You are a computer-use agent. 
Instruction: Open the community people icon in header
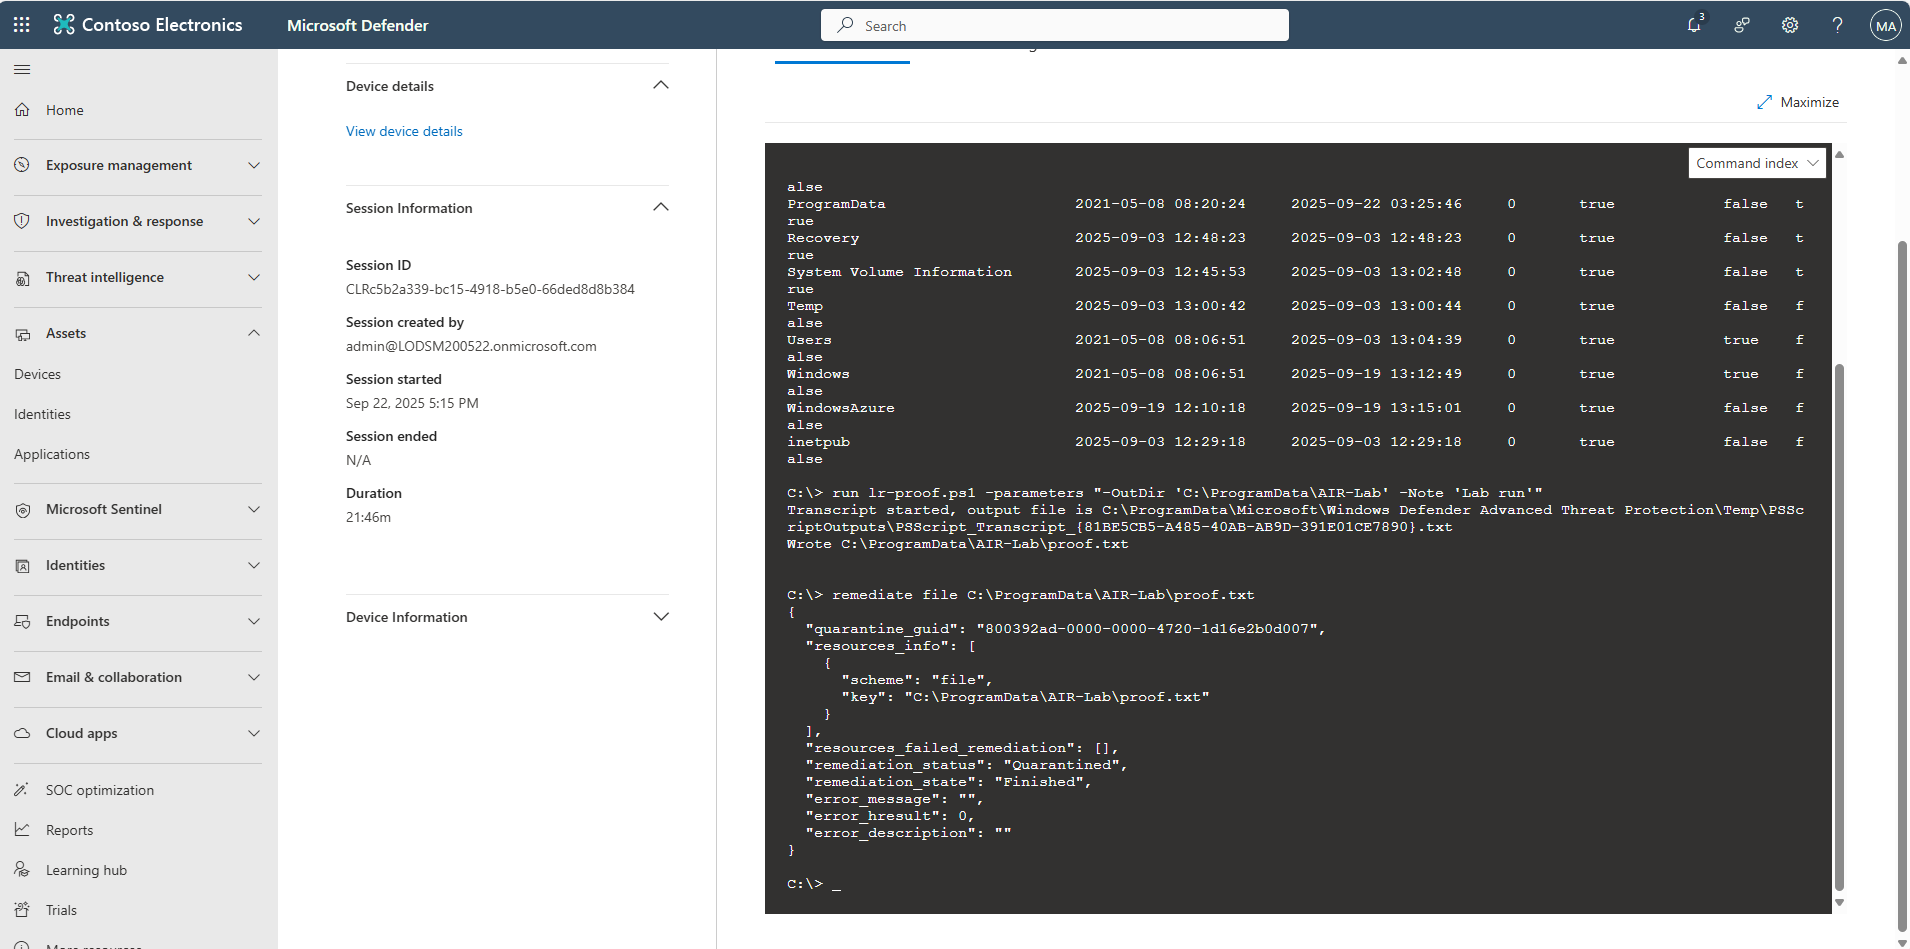coord(1742,25)
